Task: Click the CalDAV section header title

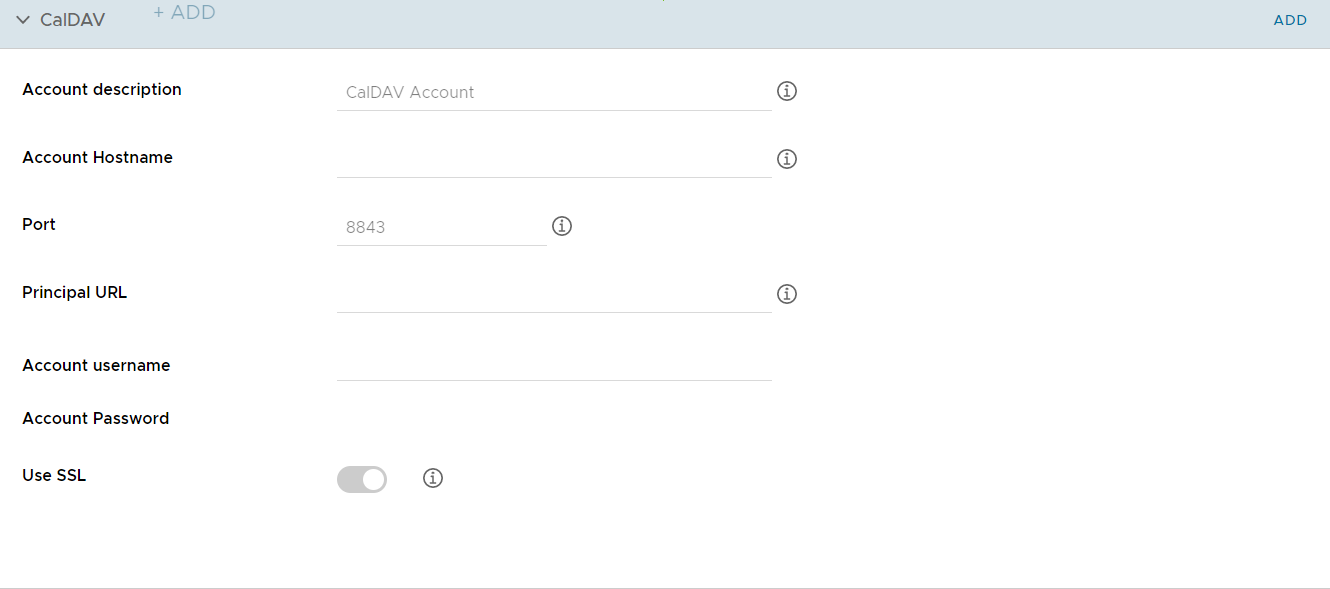Action: click(72, 20)
